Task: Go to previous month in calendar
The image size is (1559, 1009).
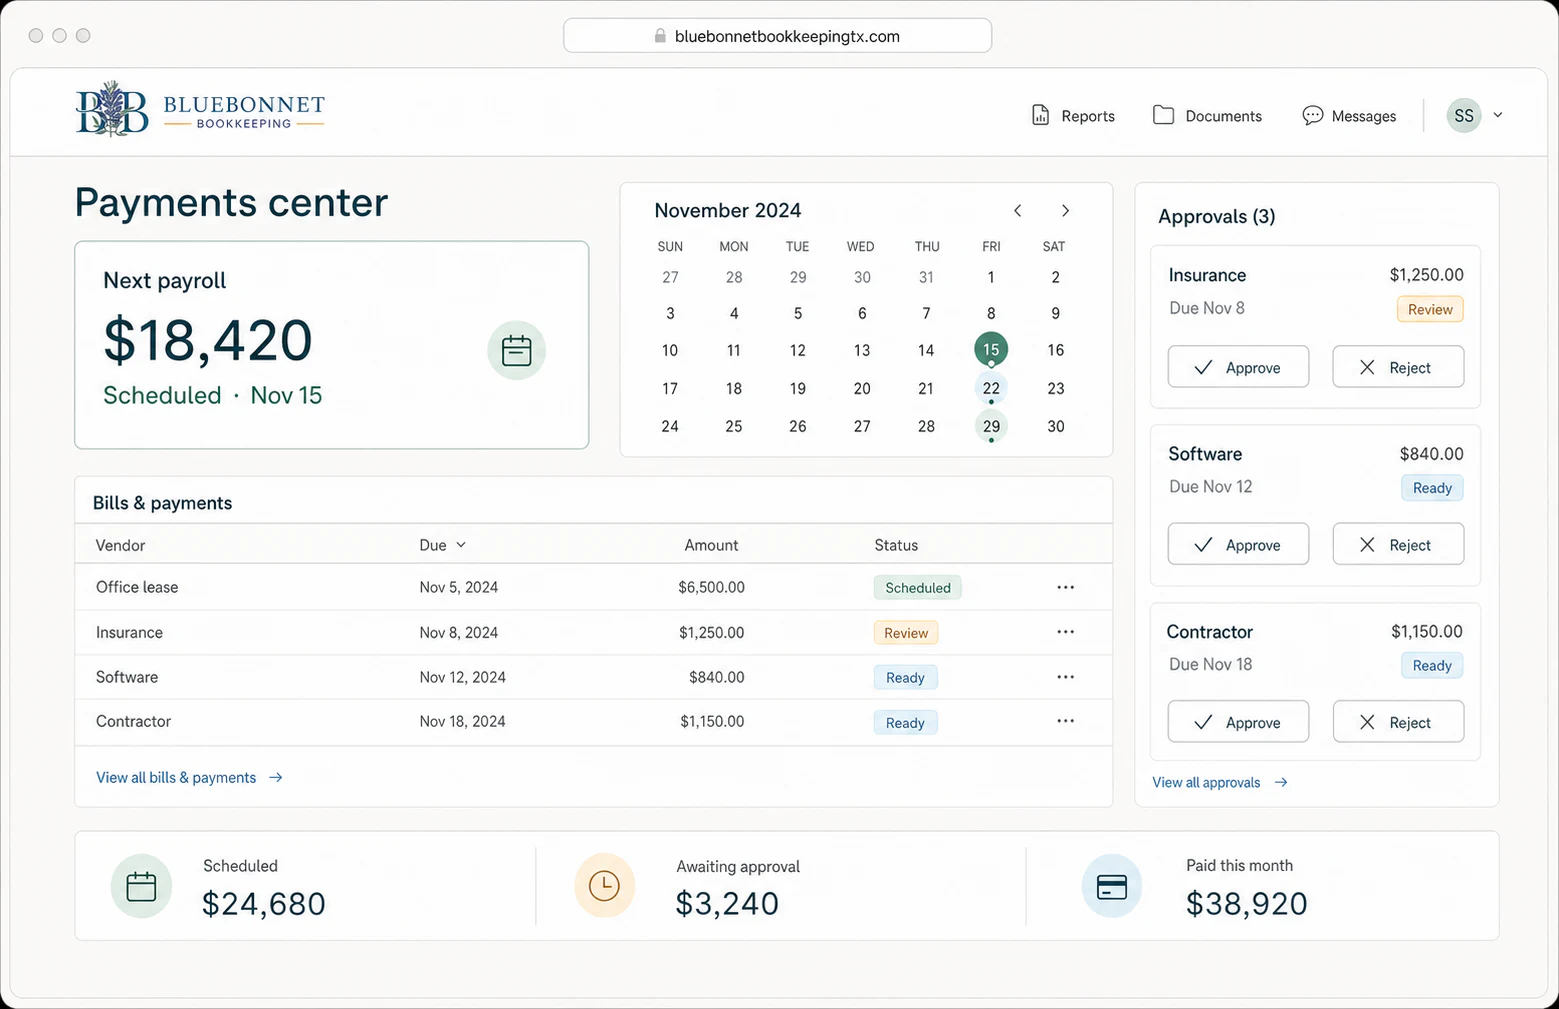Action: point(1017,210)
